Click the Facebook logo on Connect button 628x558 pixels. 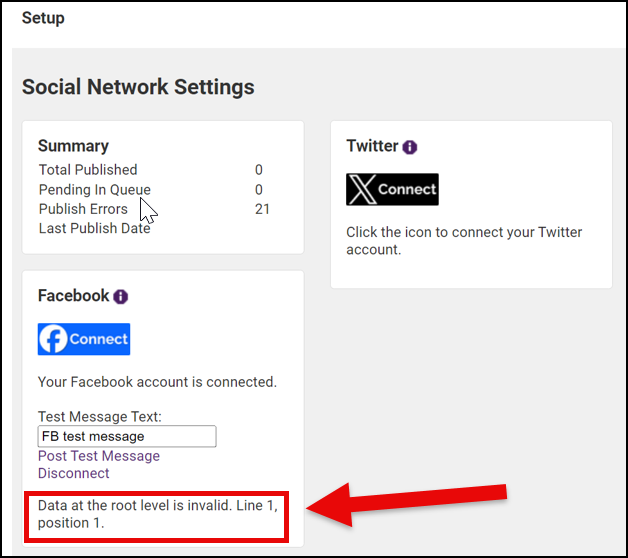pos(54,339)
